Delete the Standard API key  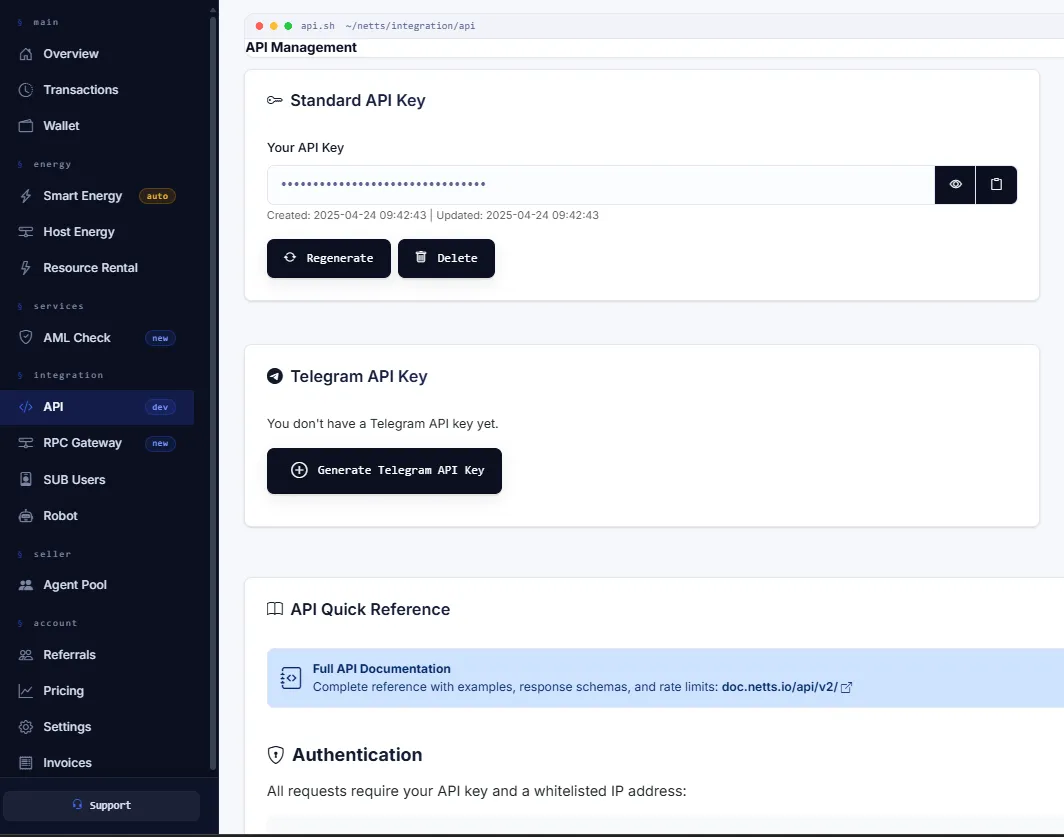[x=446, y=258]
